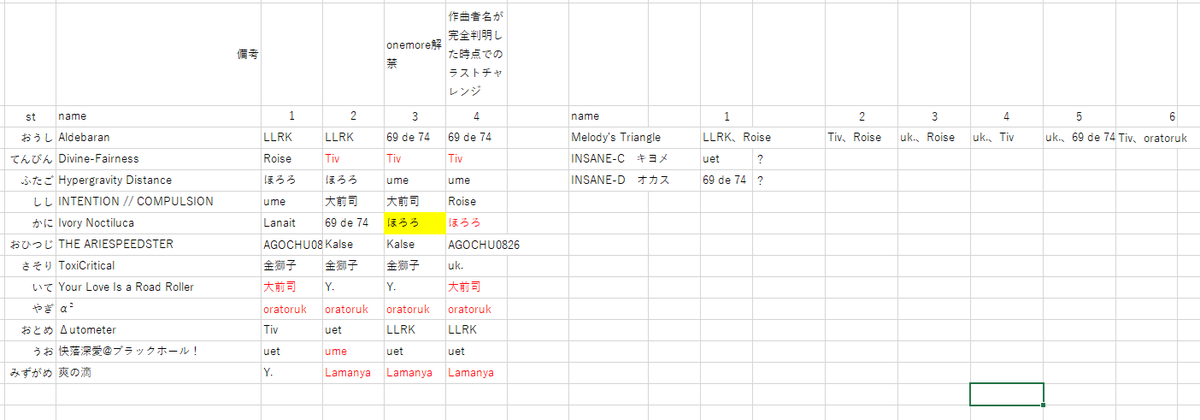Click the INSANE-D オカス cell
1200x420 pixels.
(x=634, y=180)
